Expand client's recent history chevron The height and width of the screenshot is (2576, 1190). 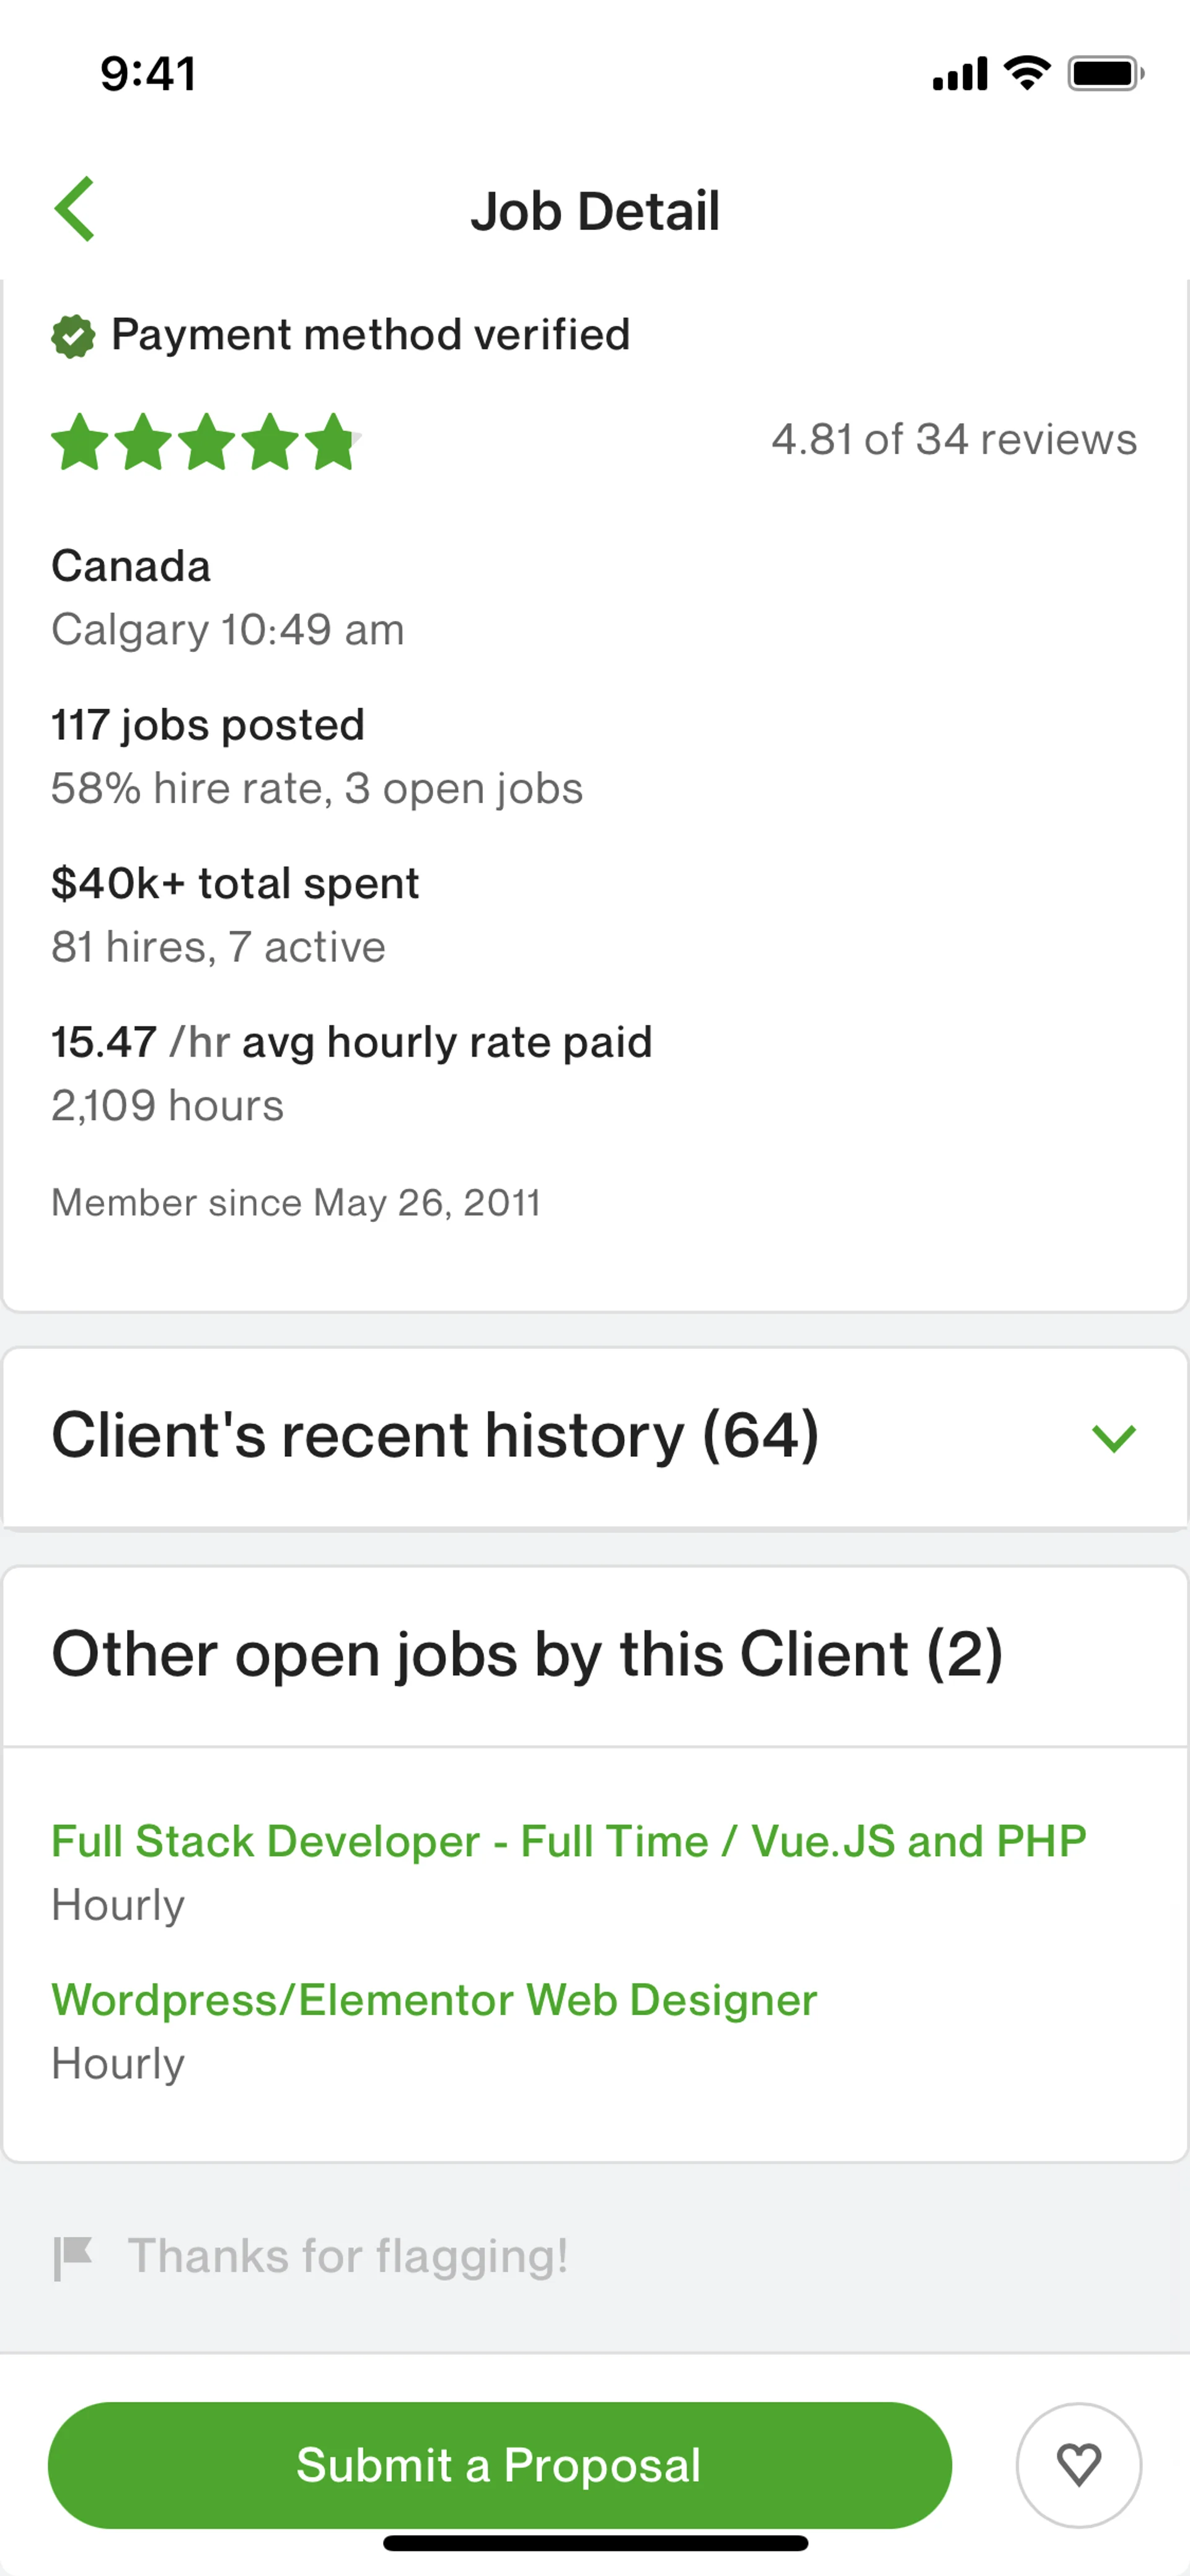(x=1113, y=1438)
